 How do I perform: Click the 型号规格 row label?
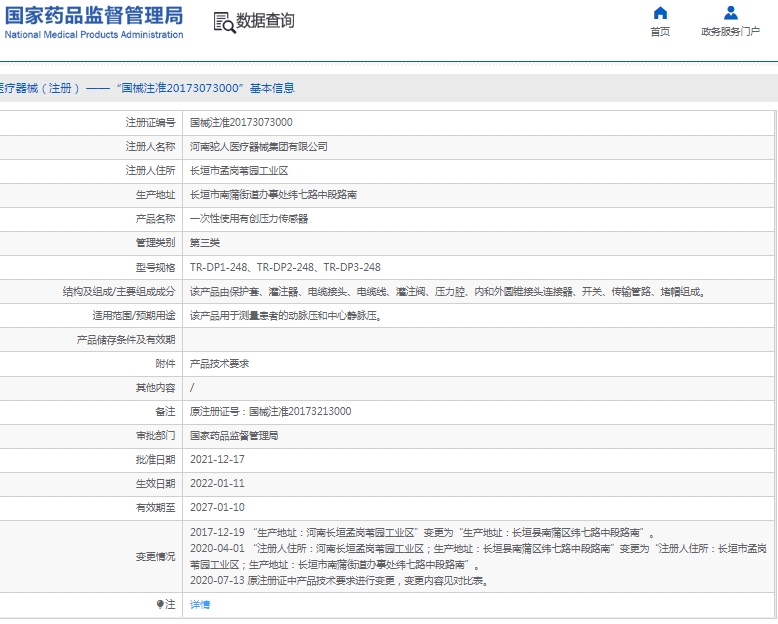coord(155,267)
